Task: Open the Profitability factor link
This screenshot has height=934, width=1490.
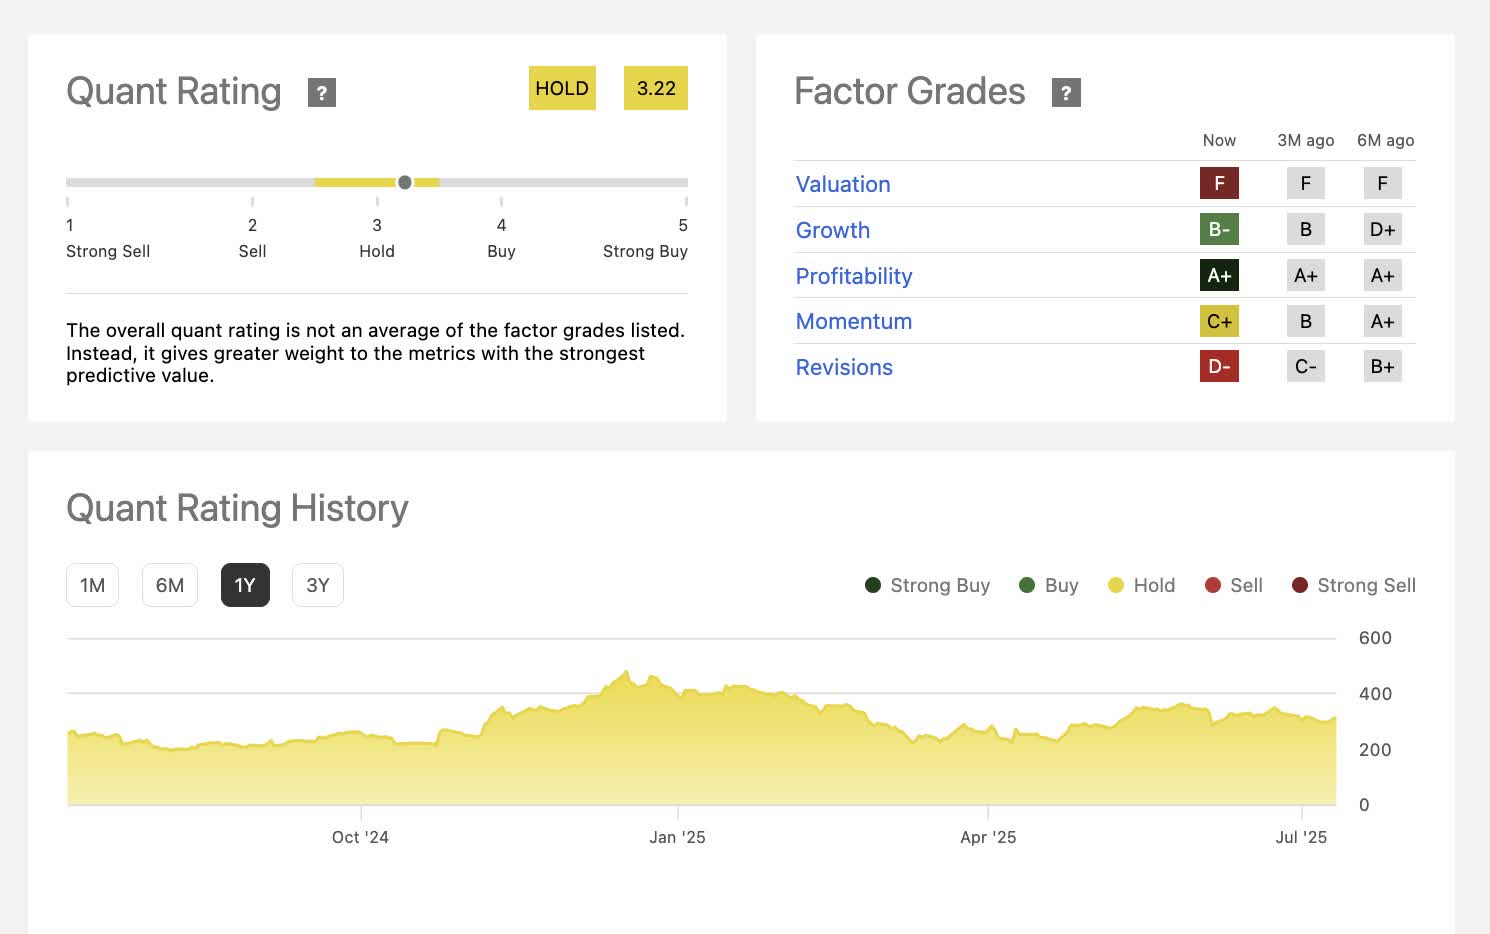Action: (x=854, y=277)
